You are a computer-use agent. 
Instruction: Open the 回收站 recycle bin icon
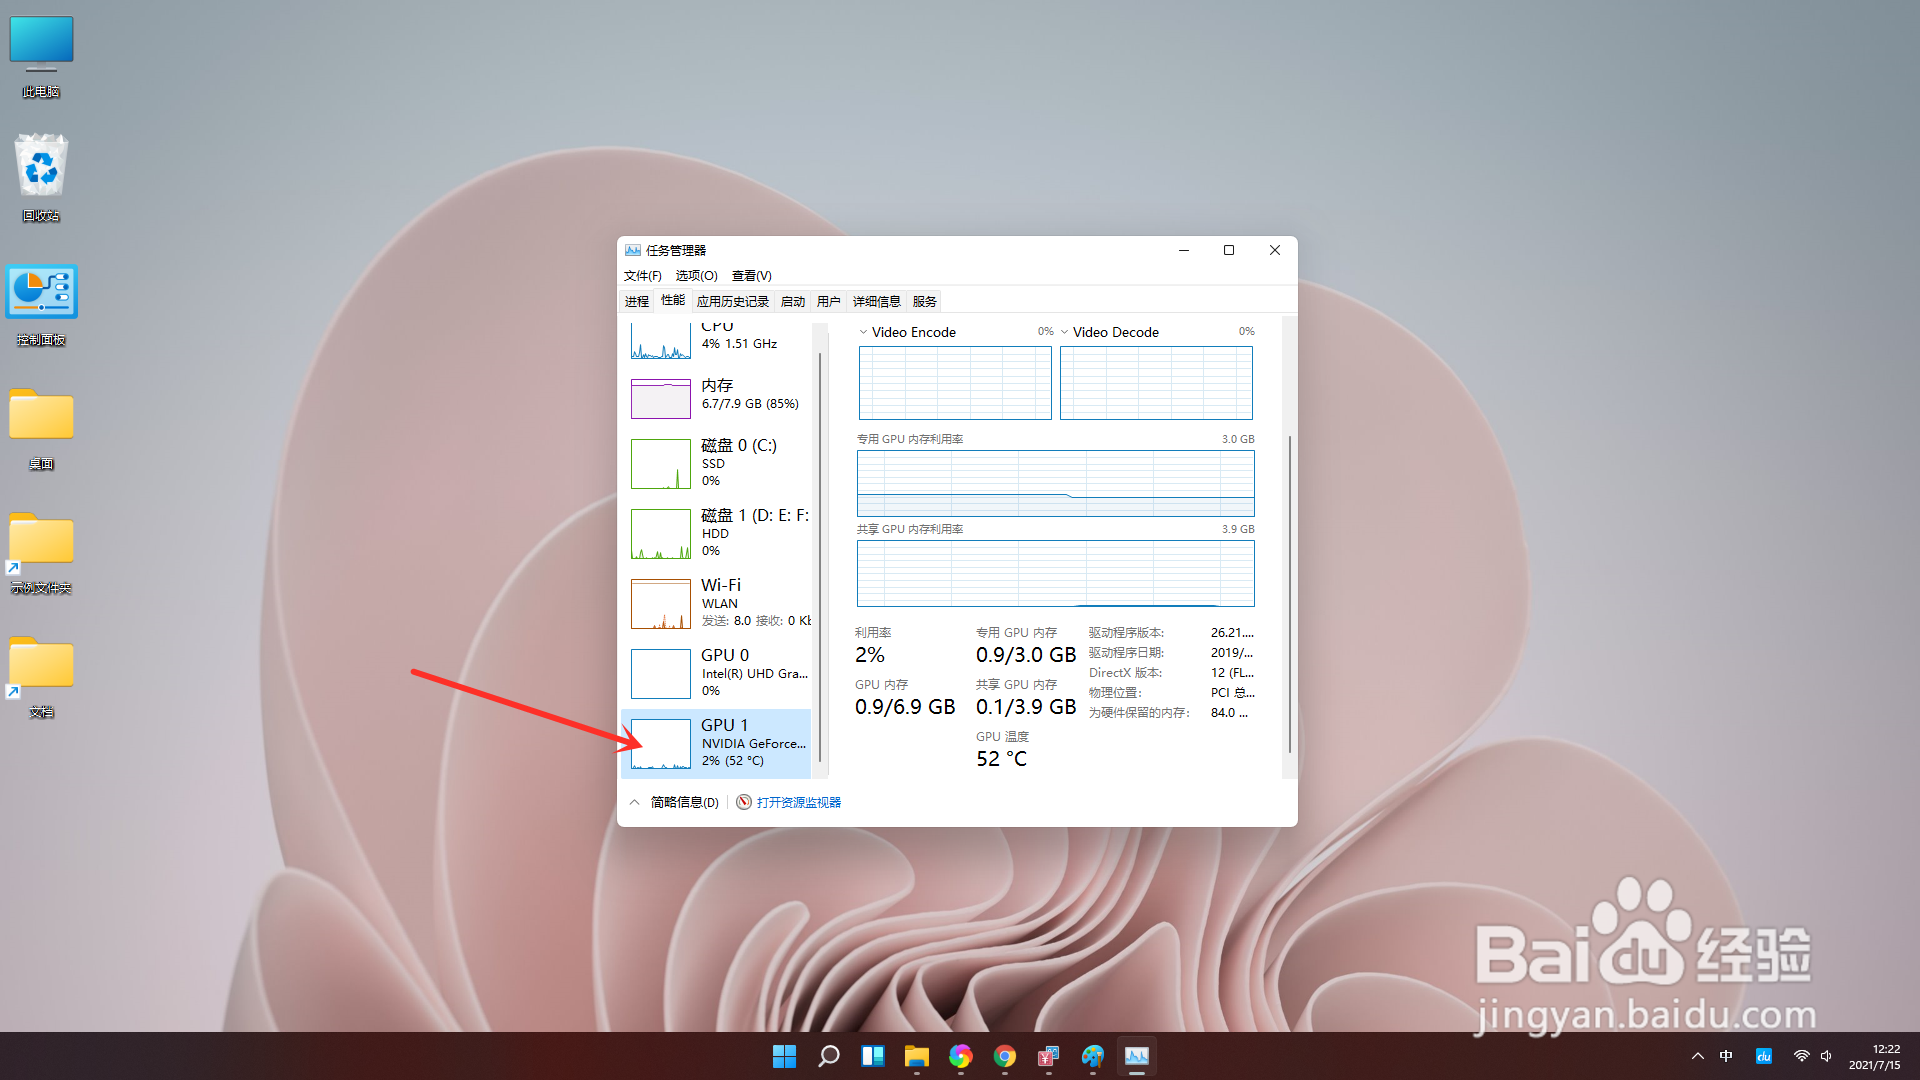point(41,178)
